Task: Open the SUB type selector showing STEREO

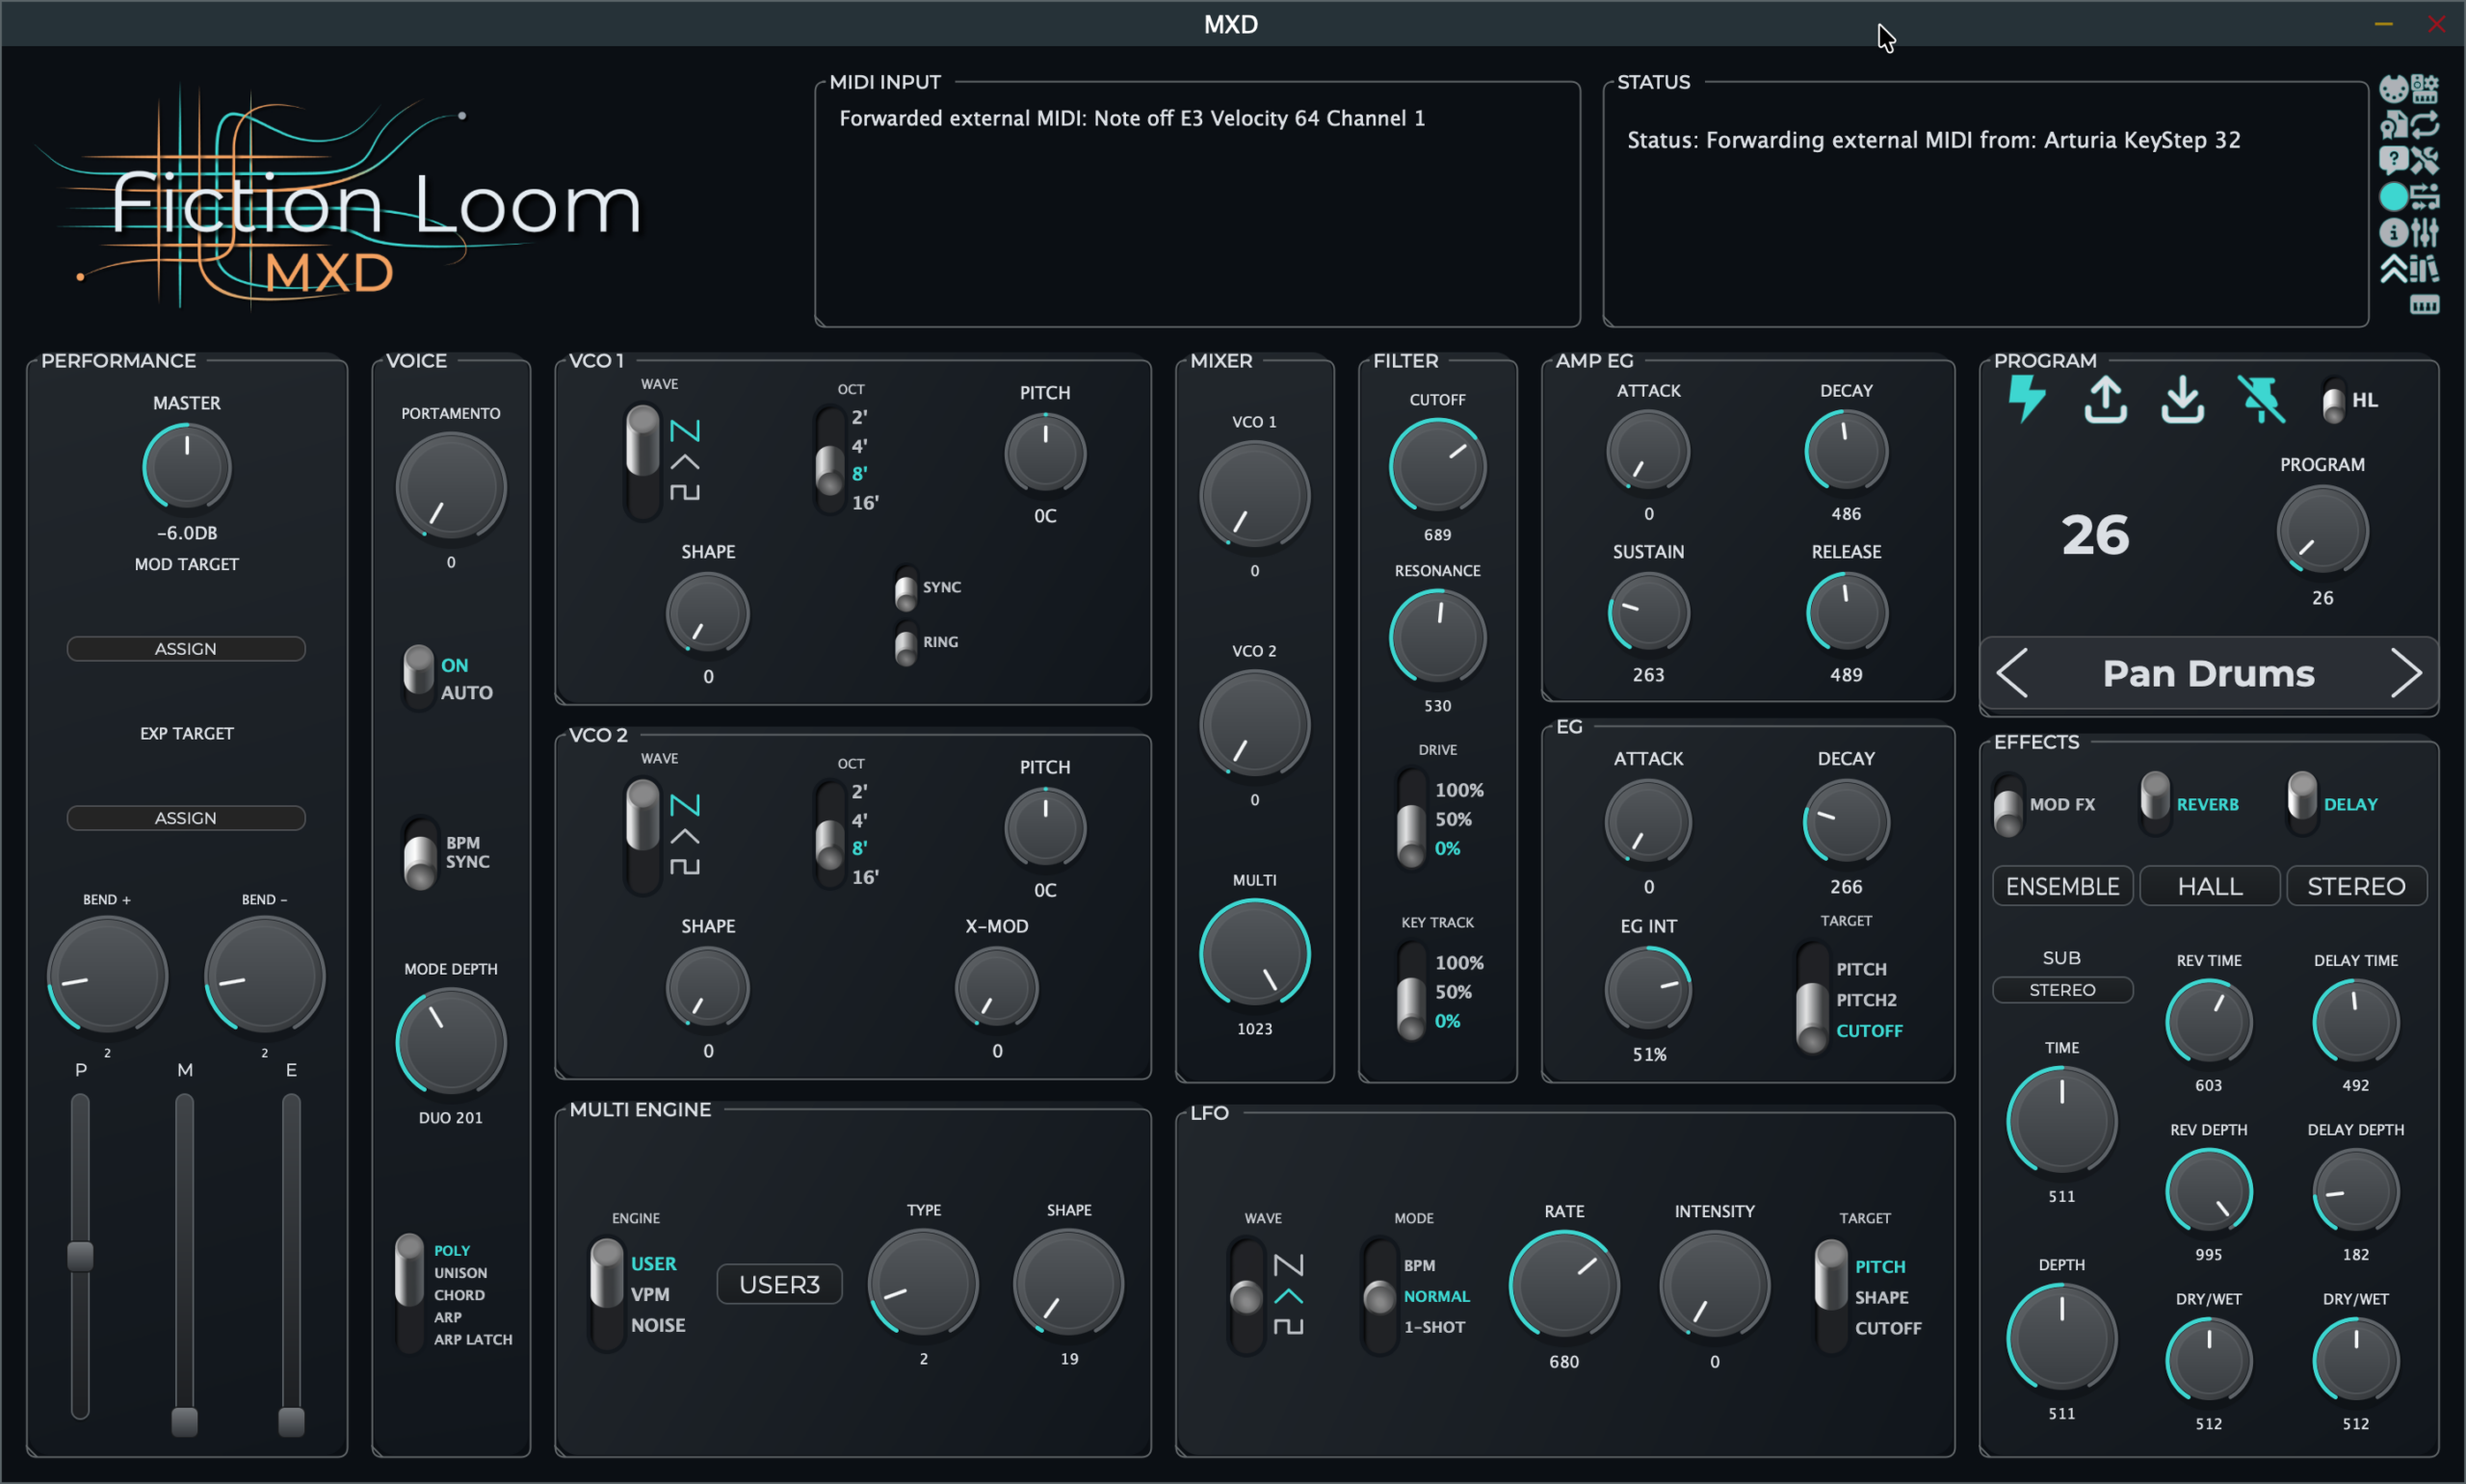Action: tap(2062, 990)
